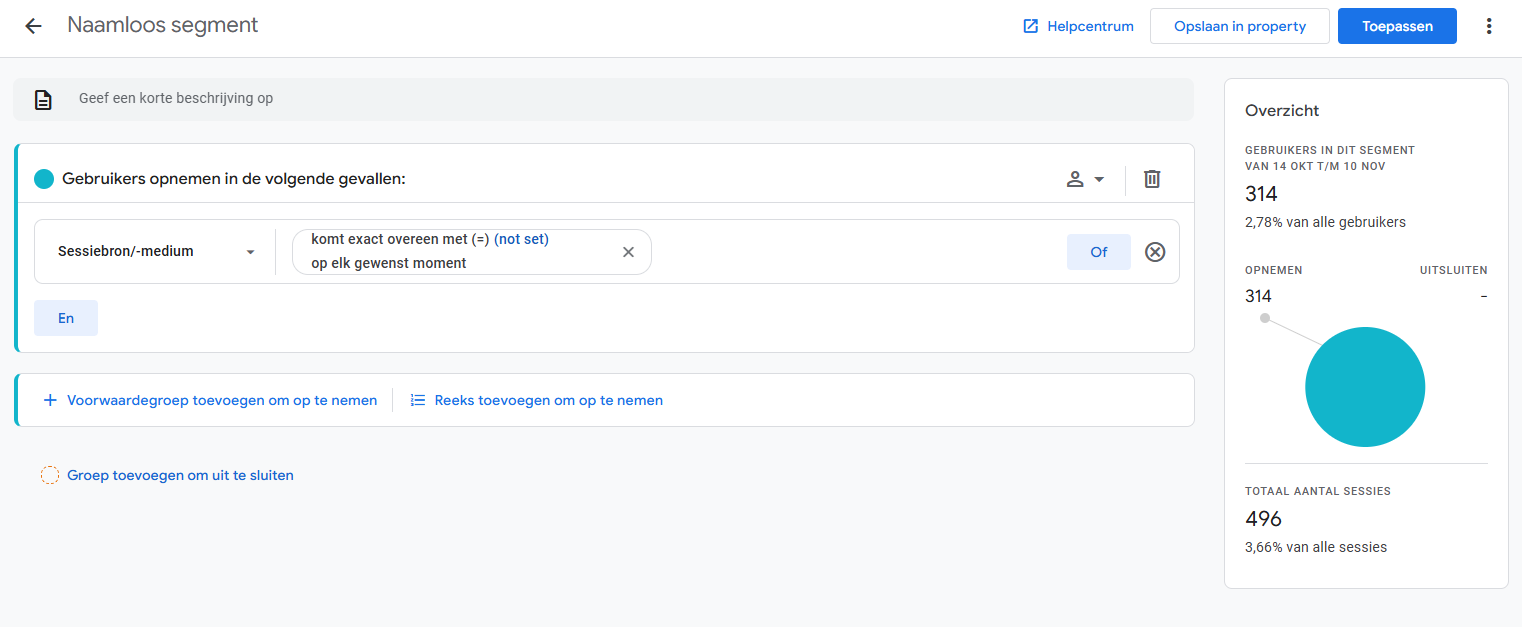Image resolution: width=1522 pixels, height=627 pixels.
Task: Open the user scope dropdown
Action: 1085,179
